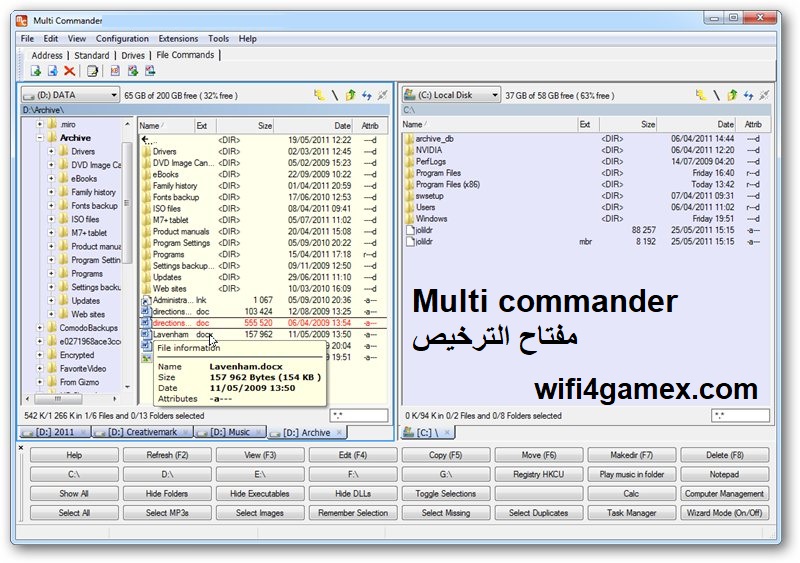Expand the ComodoBackups tree node
This screenshot has width=800, height=563.
pos(40,328)
